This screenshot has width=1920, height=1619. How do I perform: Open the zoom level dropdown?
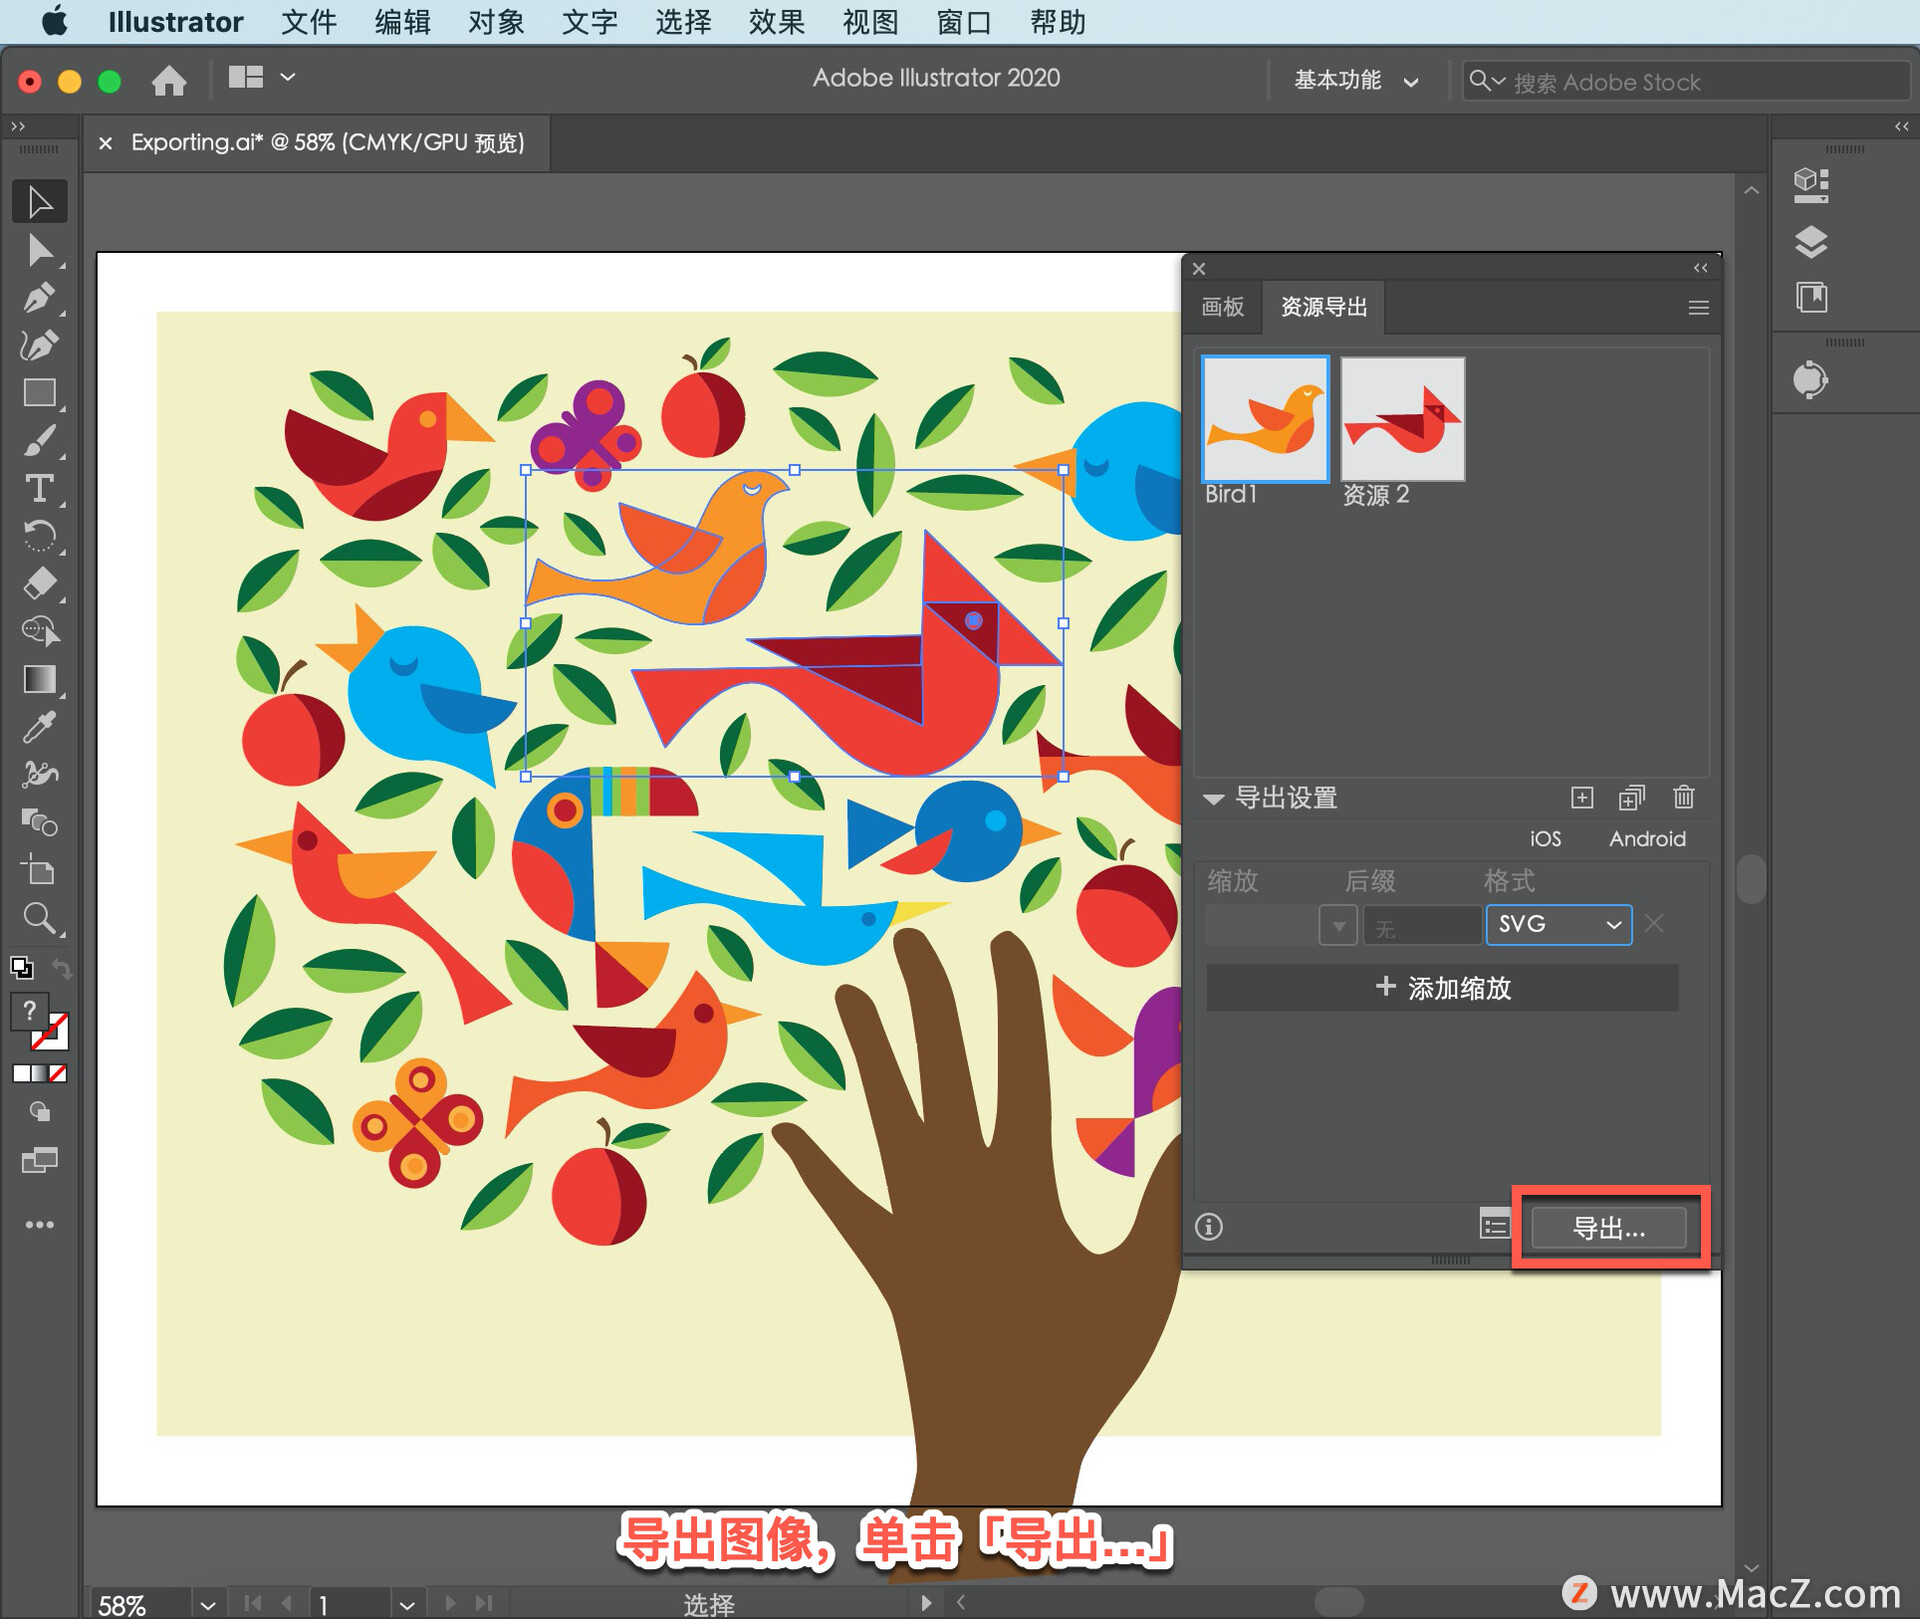pos(207,1604)
